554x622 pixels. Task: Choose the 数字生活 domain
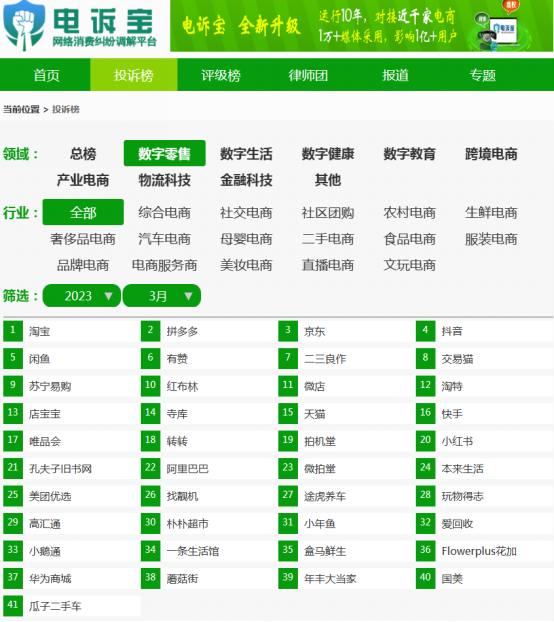click(x=246, y=154)
